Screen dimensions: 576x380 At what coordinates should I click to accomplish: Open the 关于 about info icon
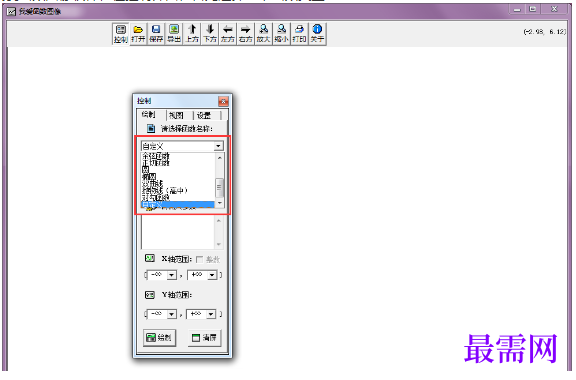pos(317,33)
